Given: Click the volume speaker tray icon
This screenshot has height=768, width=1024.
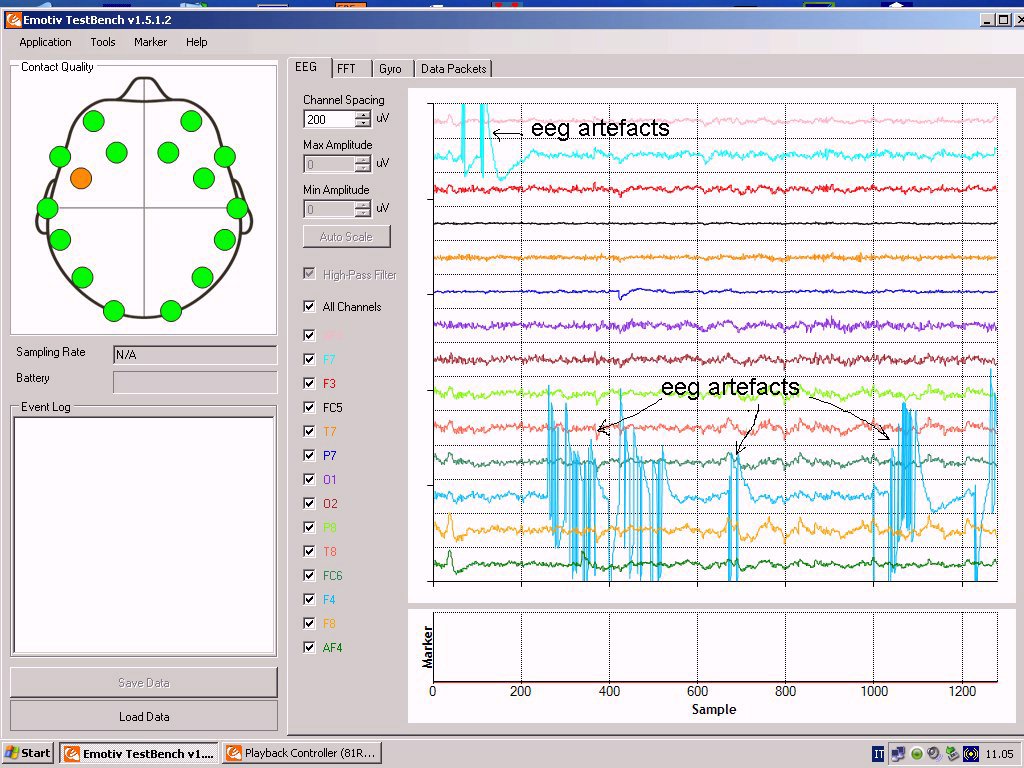Looking at the screenshot, I should (934, 754).
